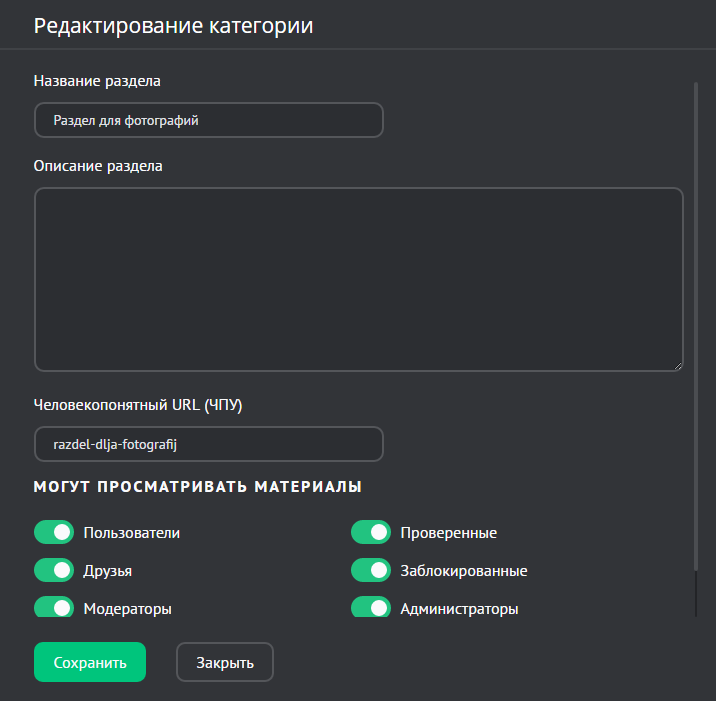Focus the Название раздела text field
This screenshot has width=716, height=701.
[x=209, y=120]
